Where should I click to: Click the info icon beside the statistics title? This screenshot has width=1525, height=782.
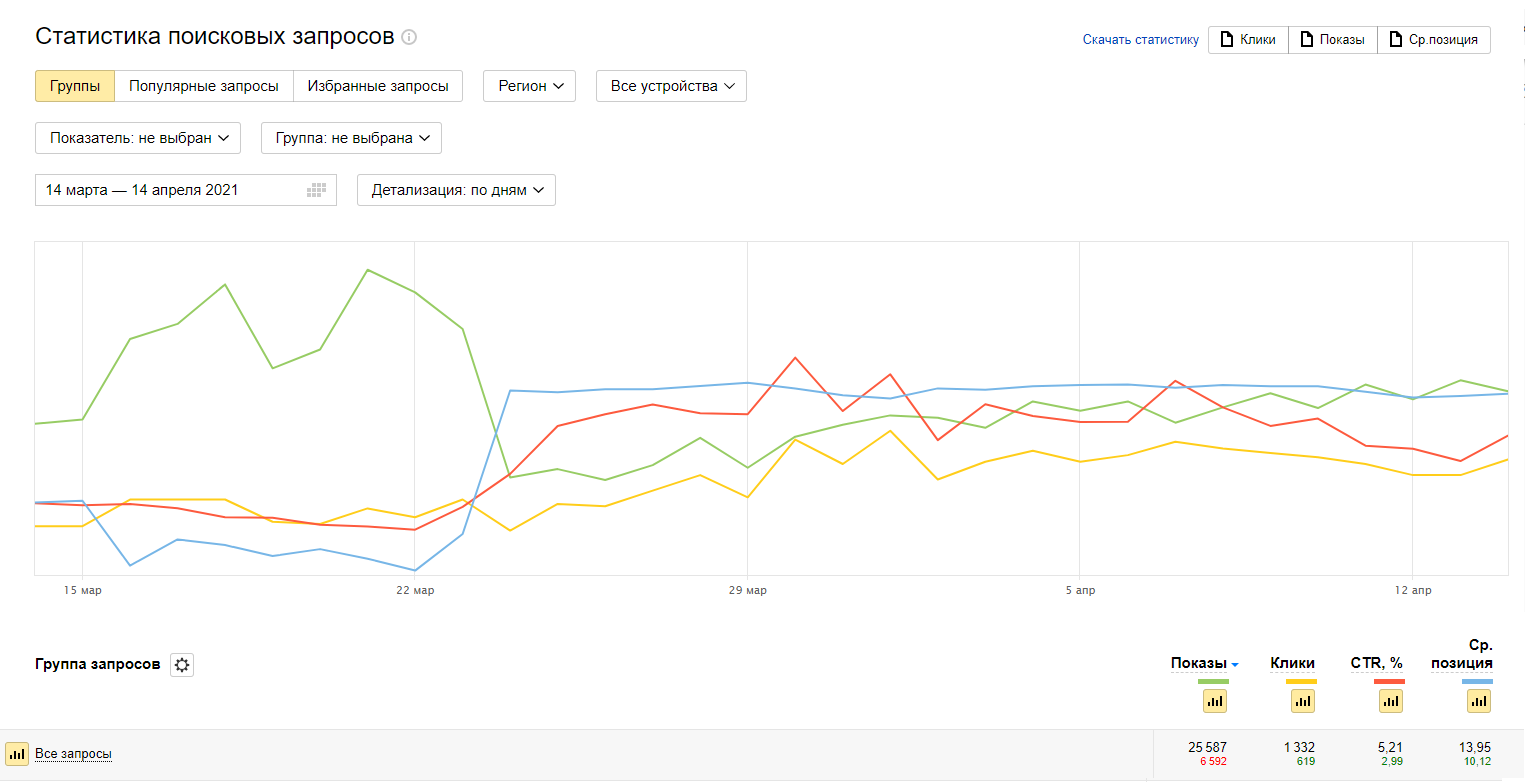pyautogui.click(x=408, y=37)
